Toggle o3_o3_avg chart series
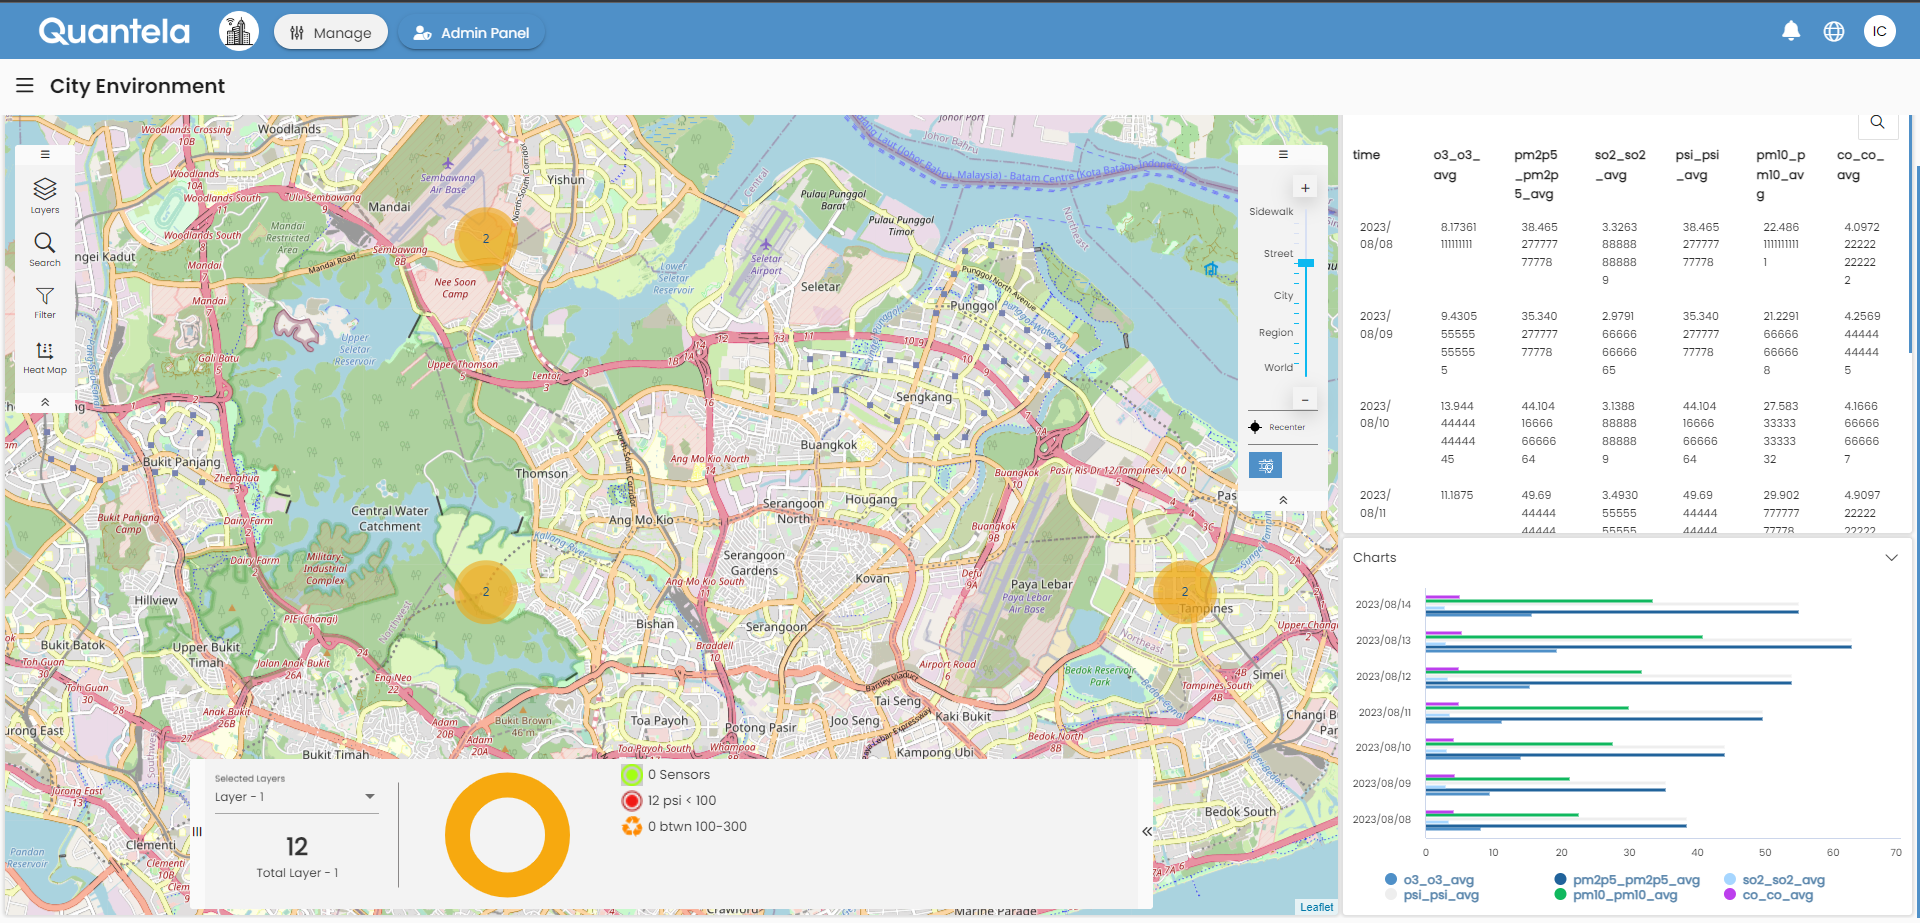The image size is (1920, 923). (1430, 880)
